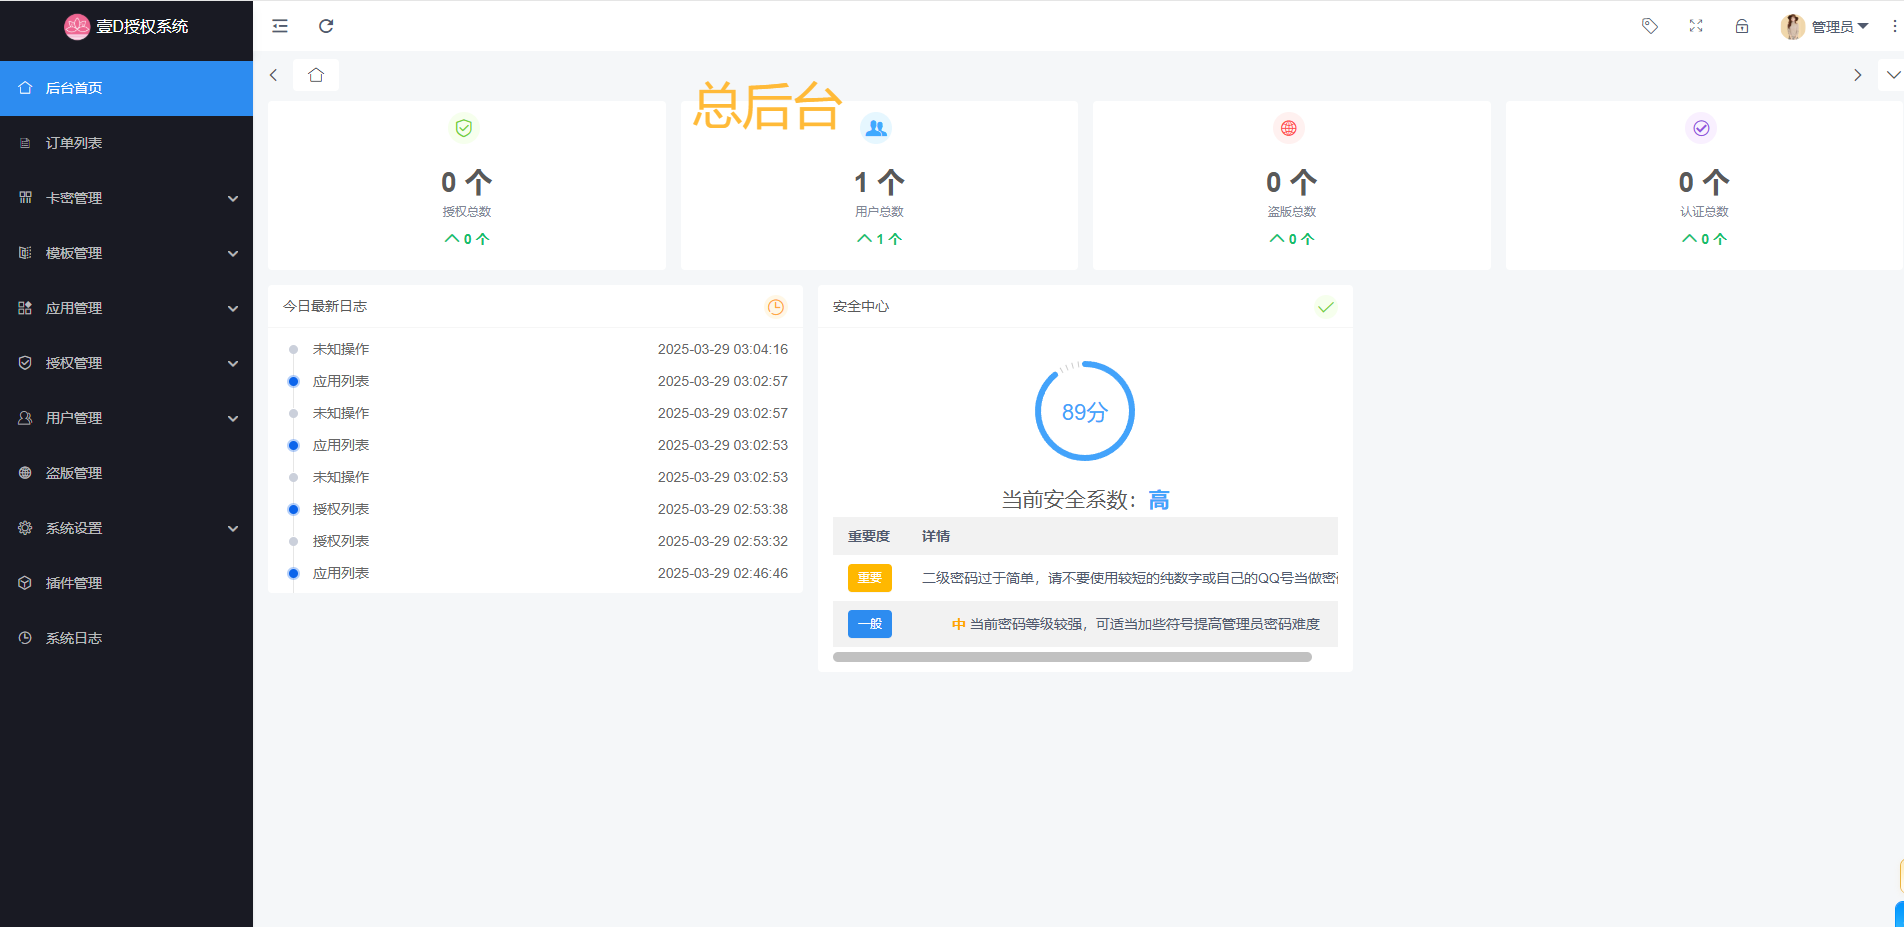Click the 应用列表 log entry
This screenshot has height=927, width=1904.
click(x=341, y=381)
